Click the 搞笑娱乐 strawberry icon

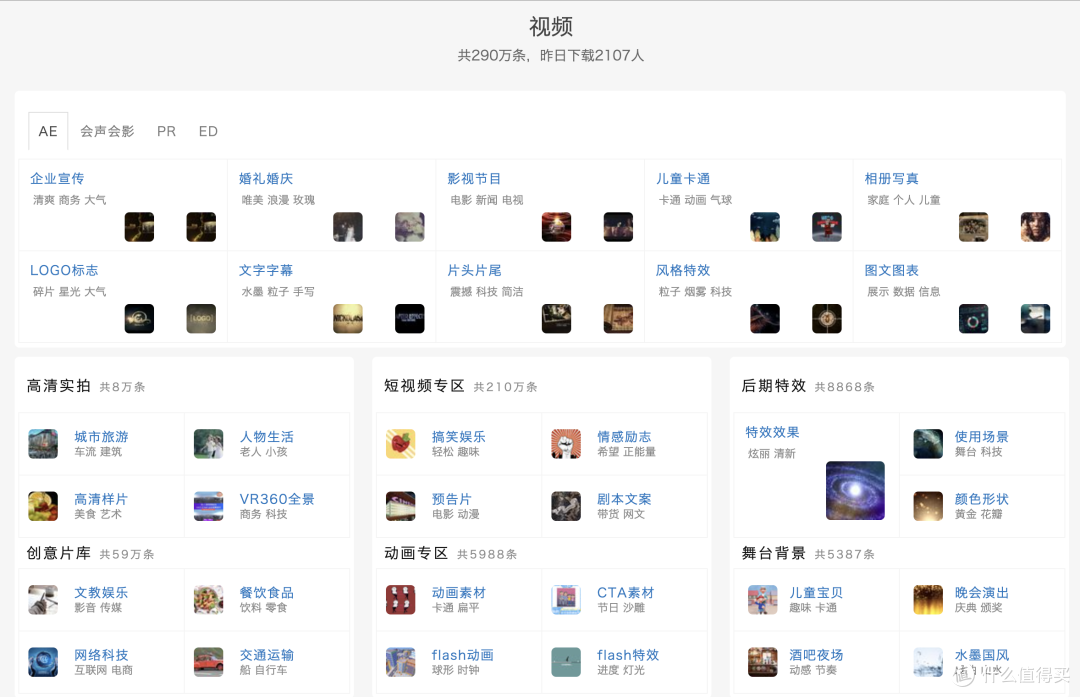pos(400,444)
